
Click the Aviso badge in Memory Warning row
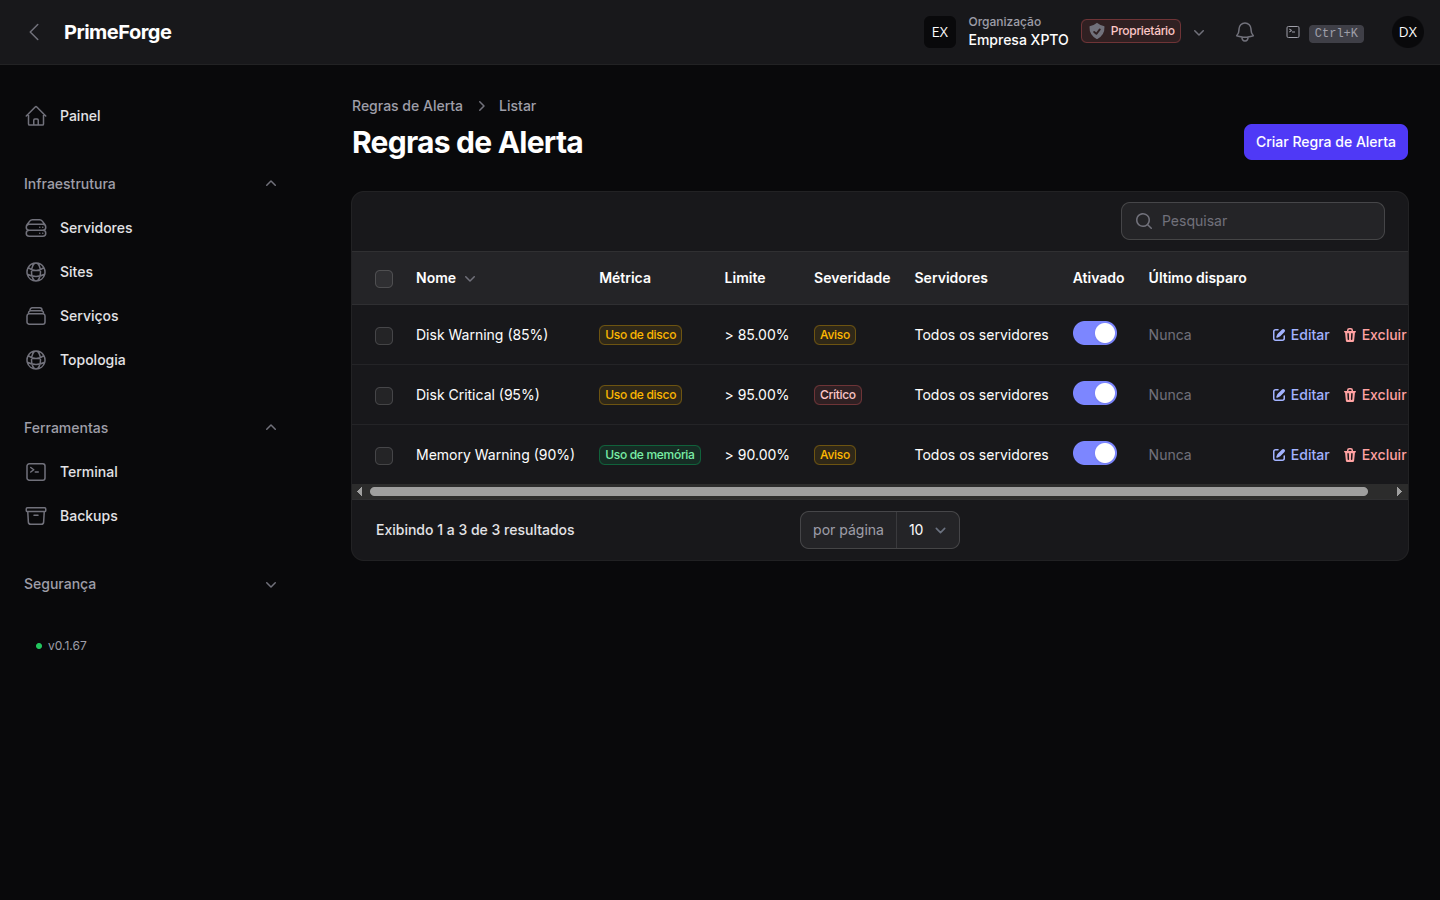pyautogui.click(x=835, y=455)
